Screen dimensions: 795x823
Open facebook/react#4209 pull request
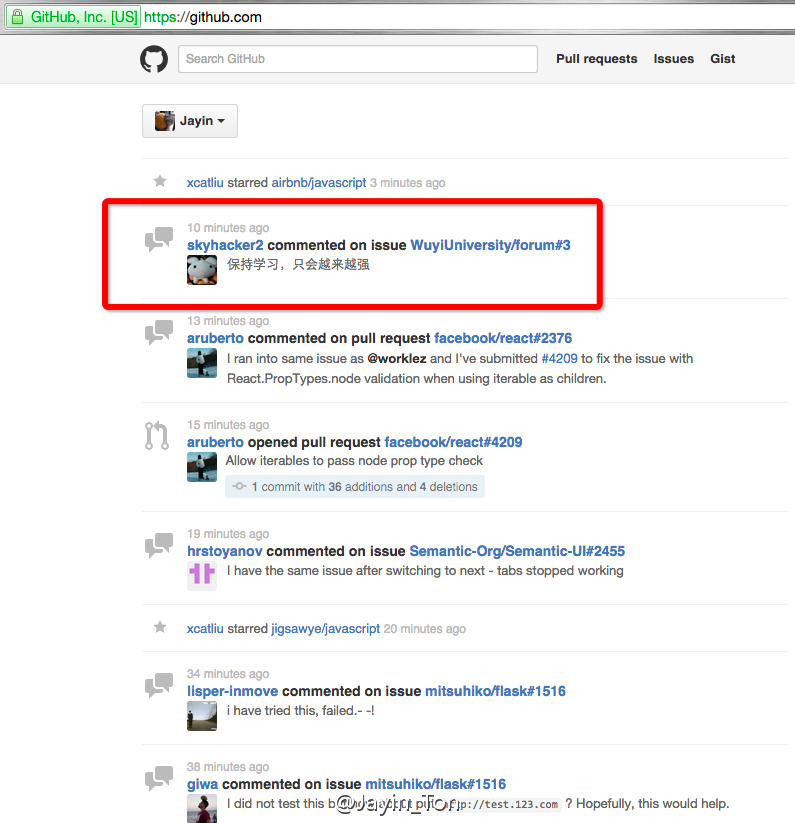click(453, 442)
